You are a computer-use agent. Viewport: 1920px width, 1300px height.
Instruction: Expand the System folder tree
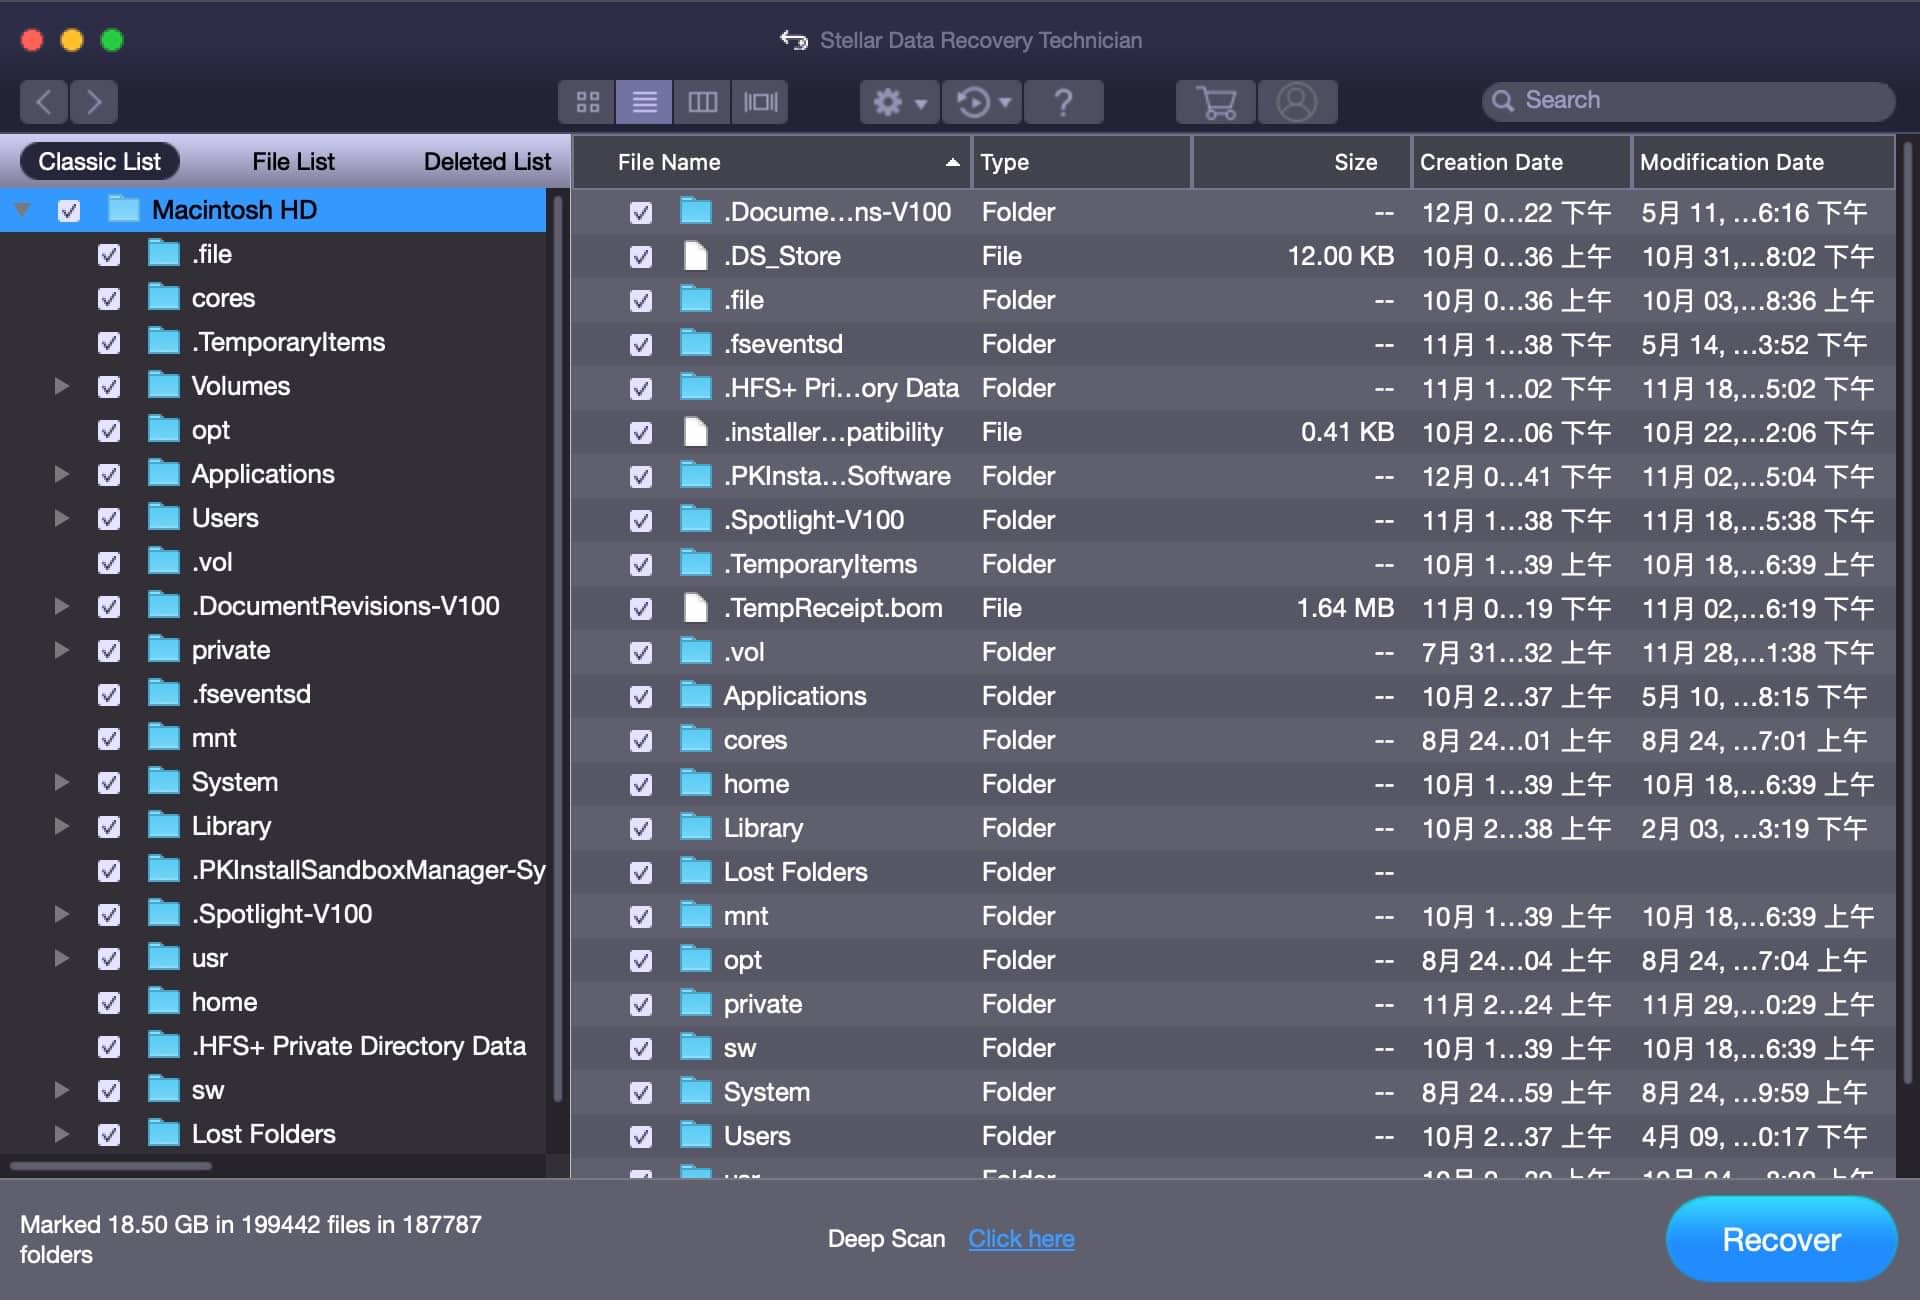pos(58,781)
